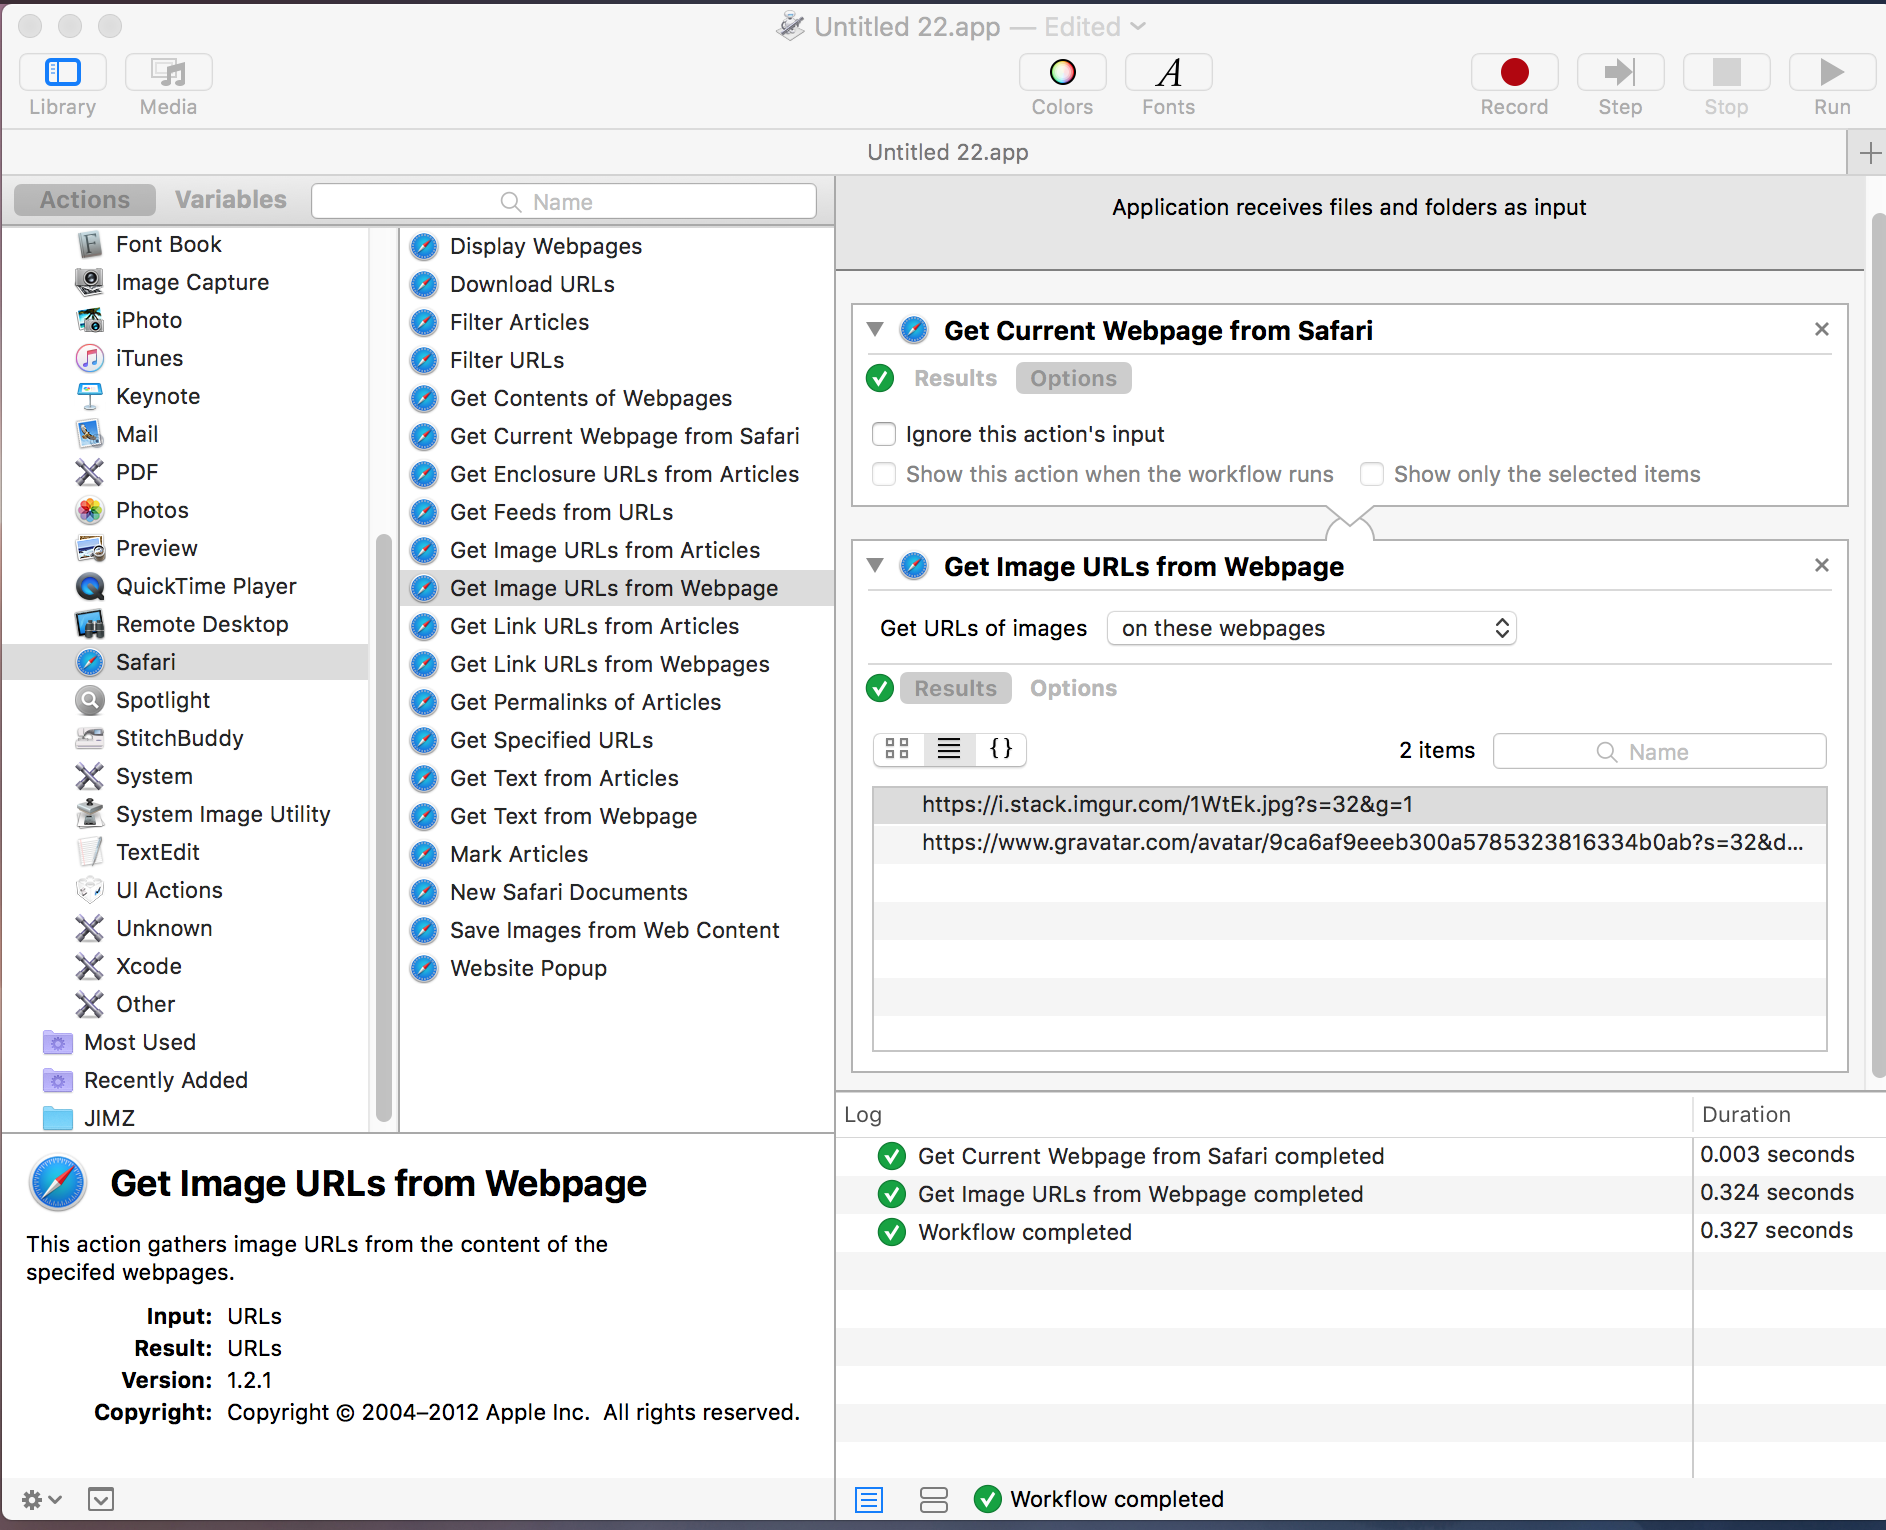Open the JIMZ folder
Viewport: 1886px width, 1530px height.
[185, 1118]
